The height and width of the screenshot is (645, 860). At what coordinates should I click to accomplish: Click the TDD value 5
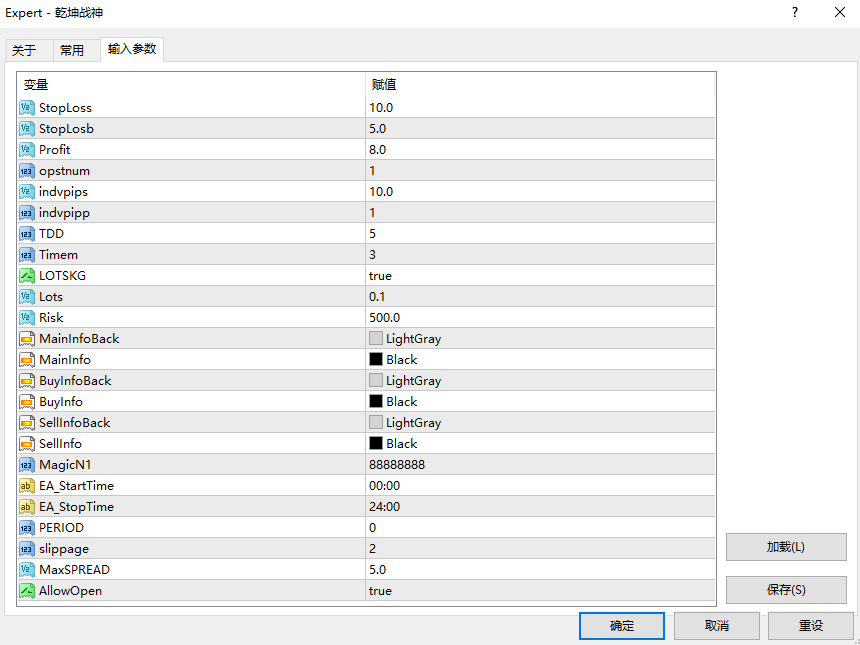point(372,234)
